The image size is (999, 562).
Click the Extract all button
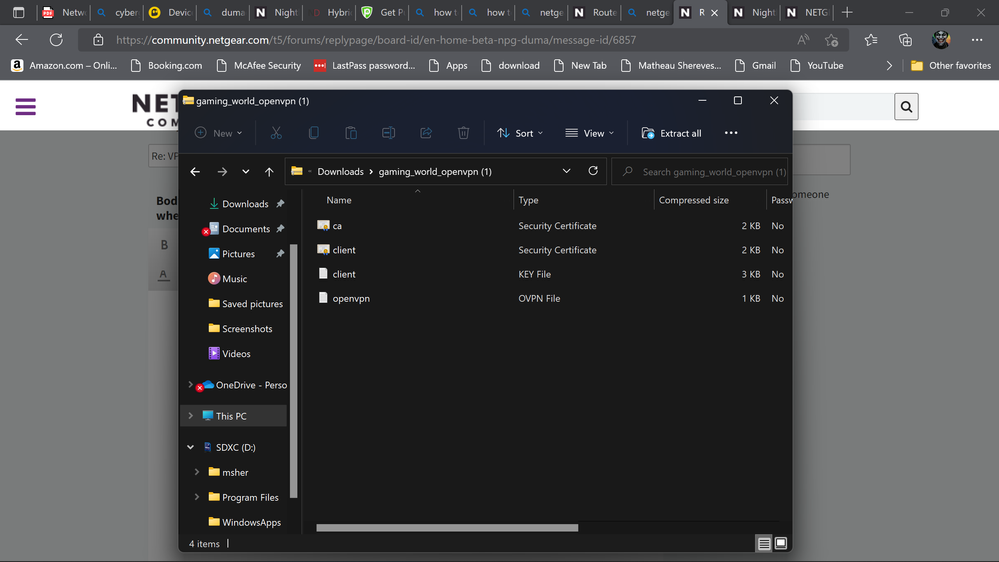(x=671, y=133)
